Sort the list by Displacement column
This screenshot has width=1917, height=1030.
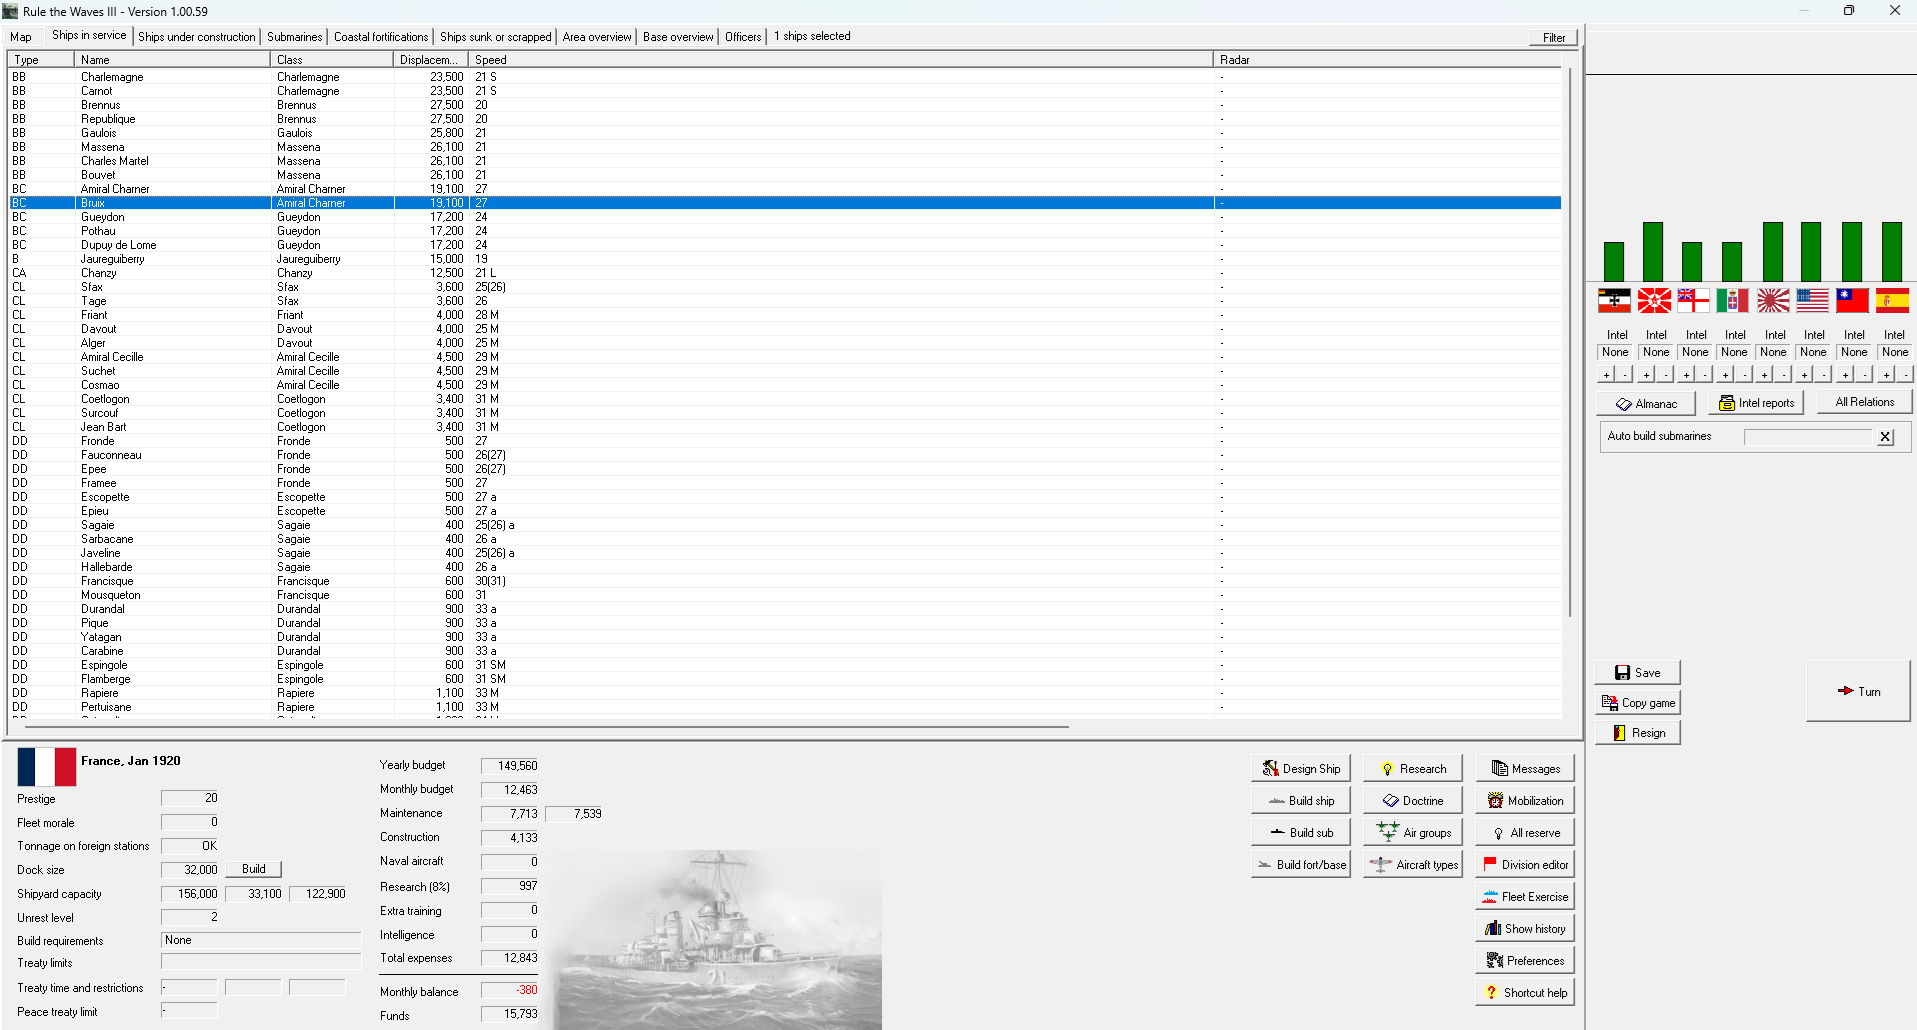click(430, 60)
